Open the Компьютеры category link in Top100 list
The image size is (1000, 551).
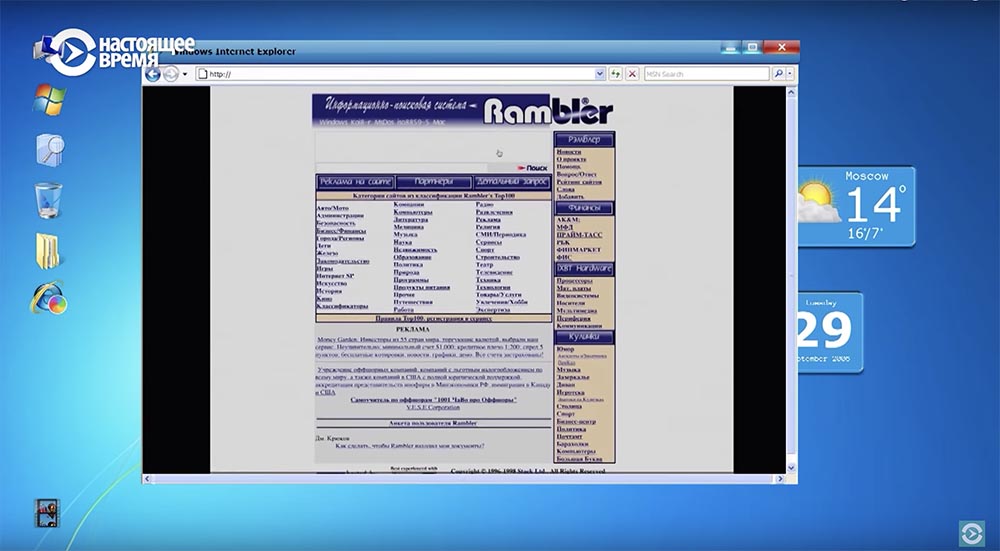point(413,212)
